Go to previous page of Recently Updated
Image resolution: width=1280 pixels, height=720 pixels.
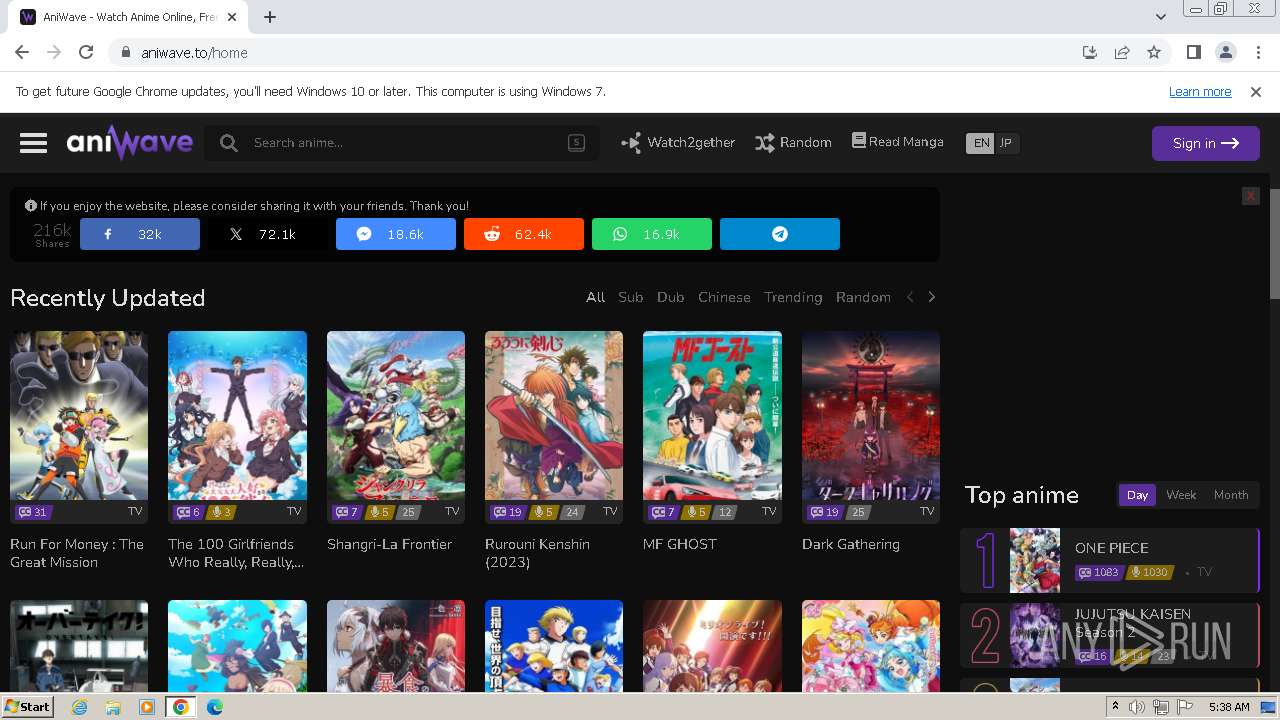pyautogui.click(x=910, y=297)
